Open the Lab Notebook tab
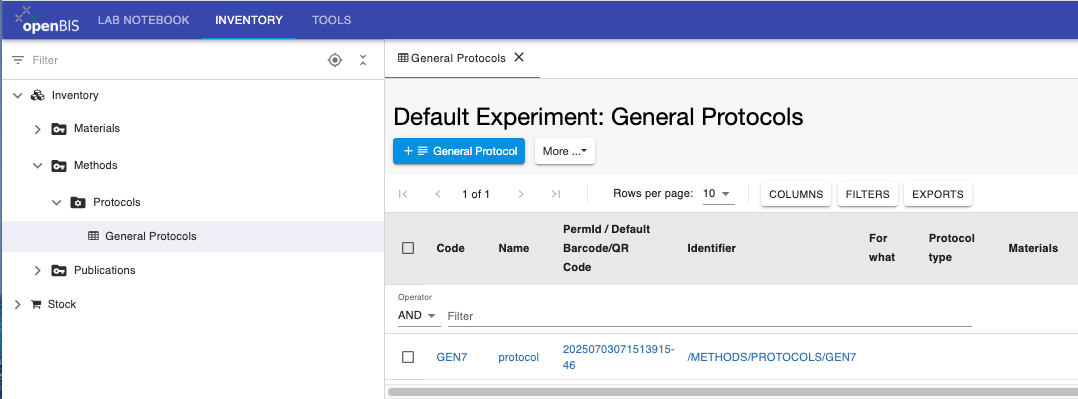This screenshot has width=1078, height=399. tap(143, 20)
